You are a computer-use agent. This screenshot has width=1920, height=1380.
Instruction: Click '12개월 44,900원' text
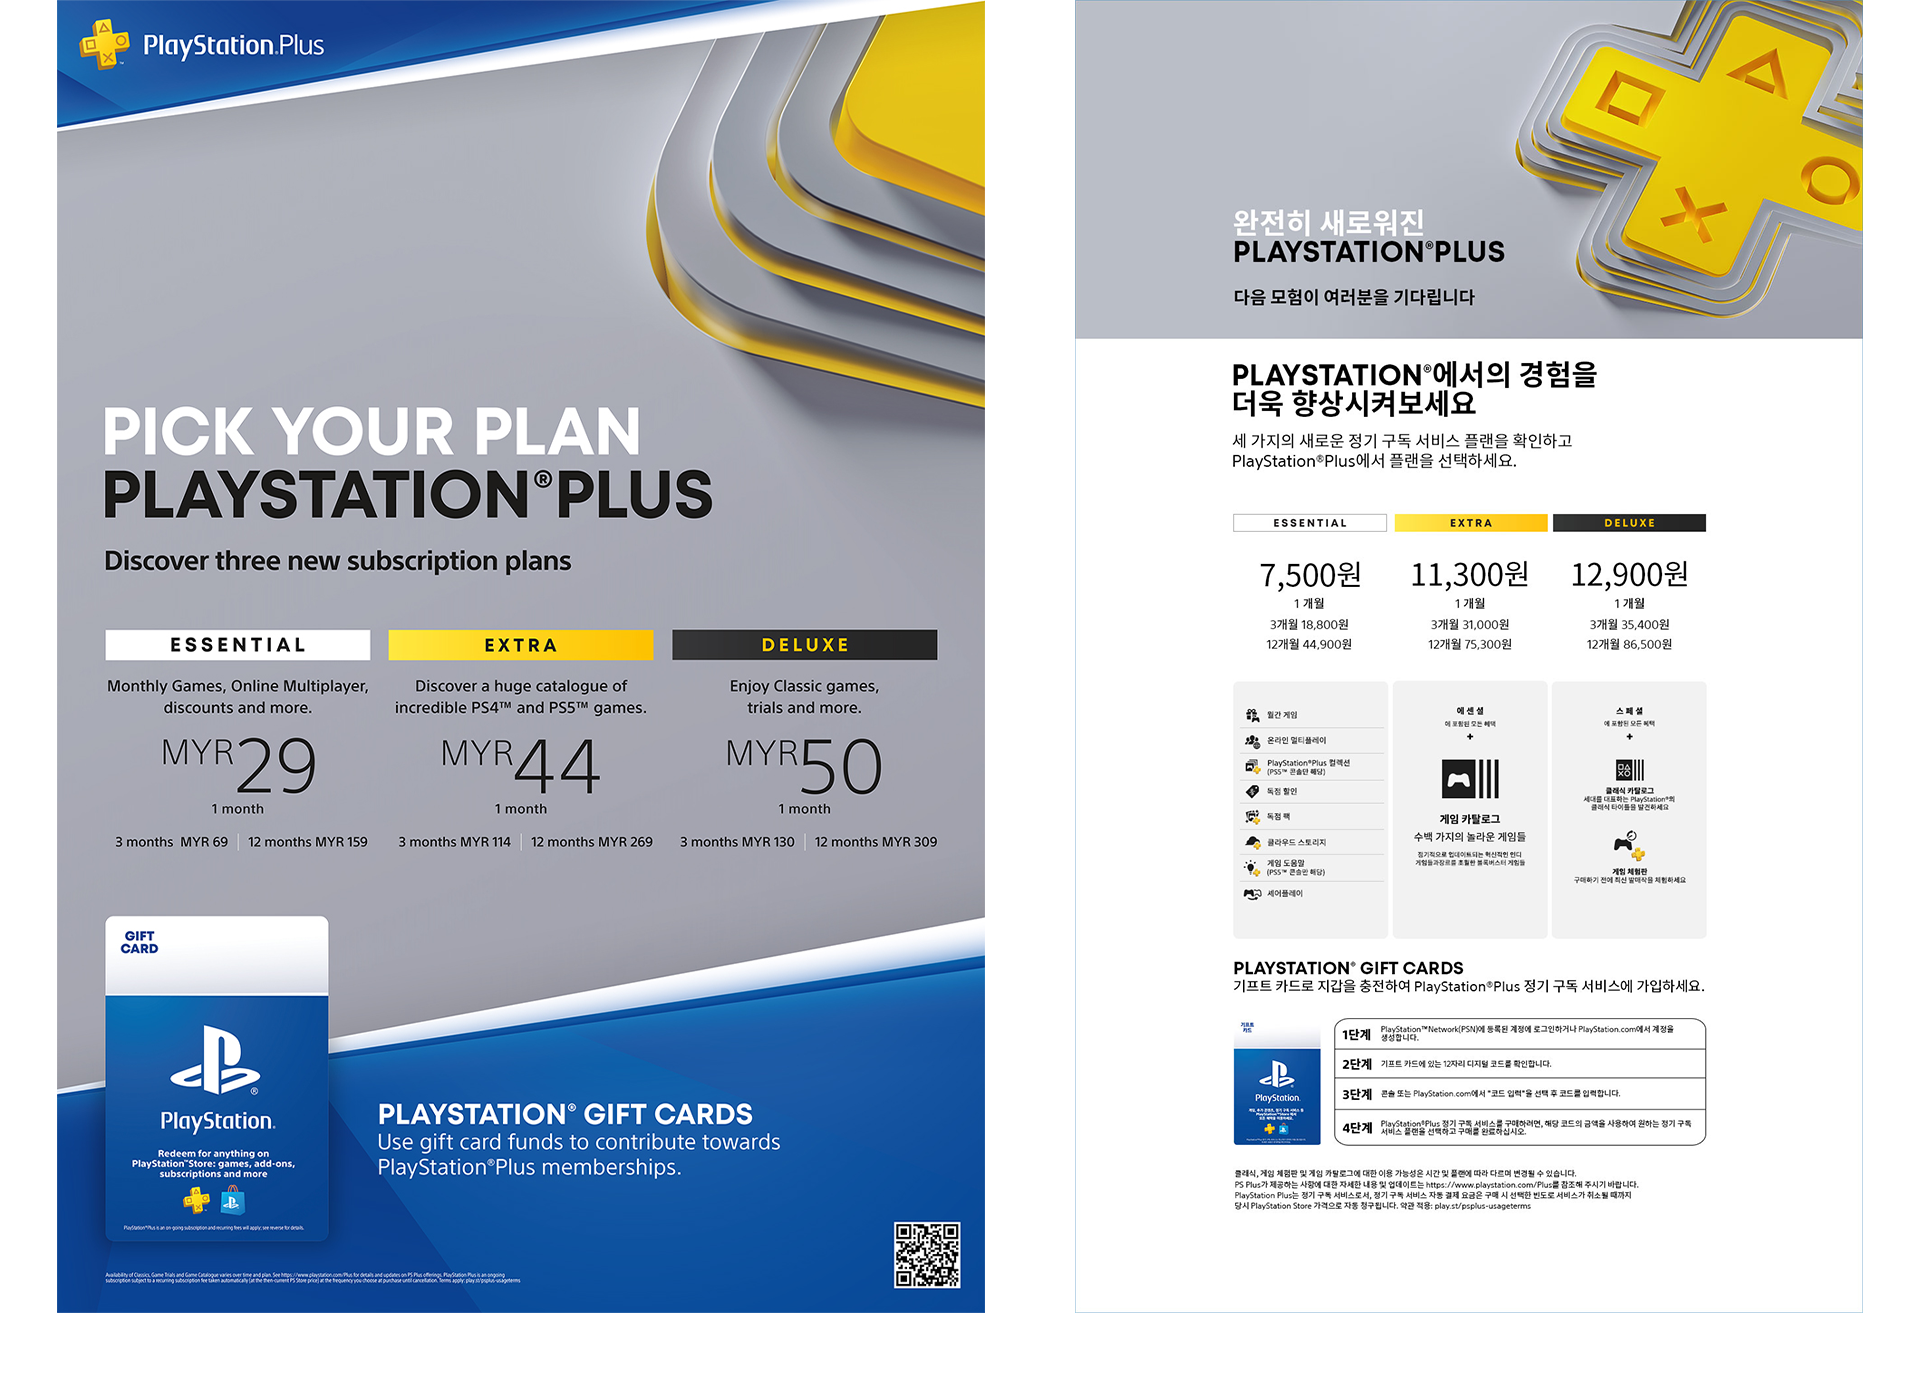1309,645
